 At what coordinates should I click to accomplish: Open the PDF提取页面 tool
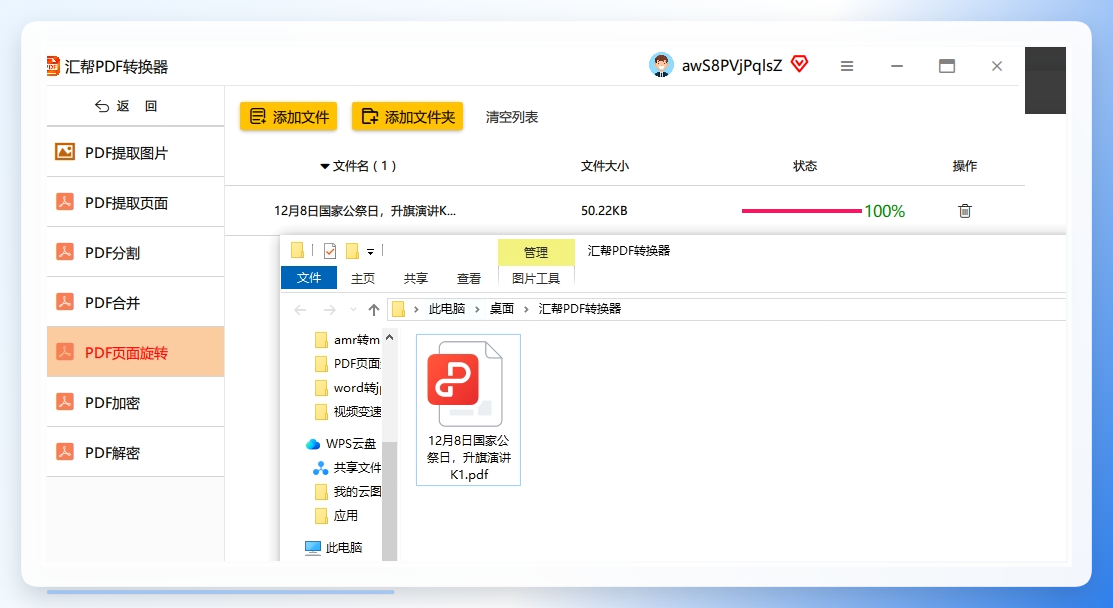tap(136, 203)
